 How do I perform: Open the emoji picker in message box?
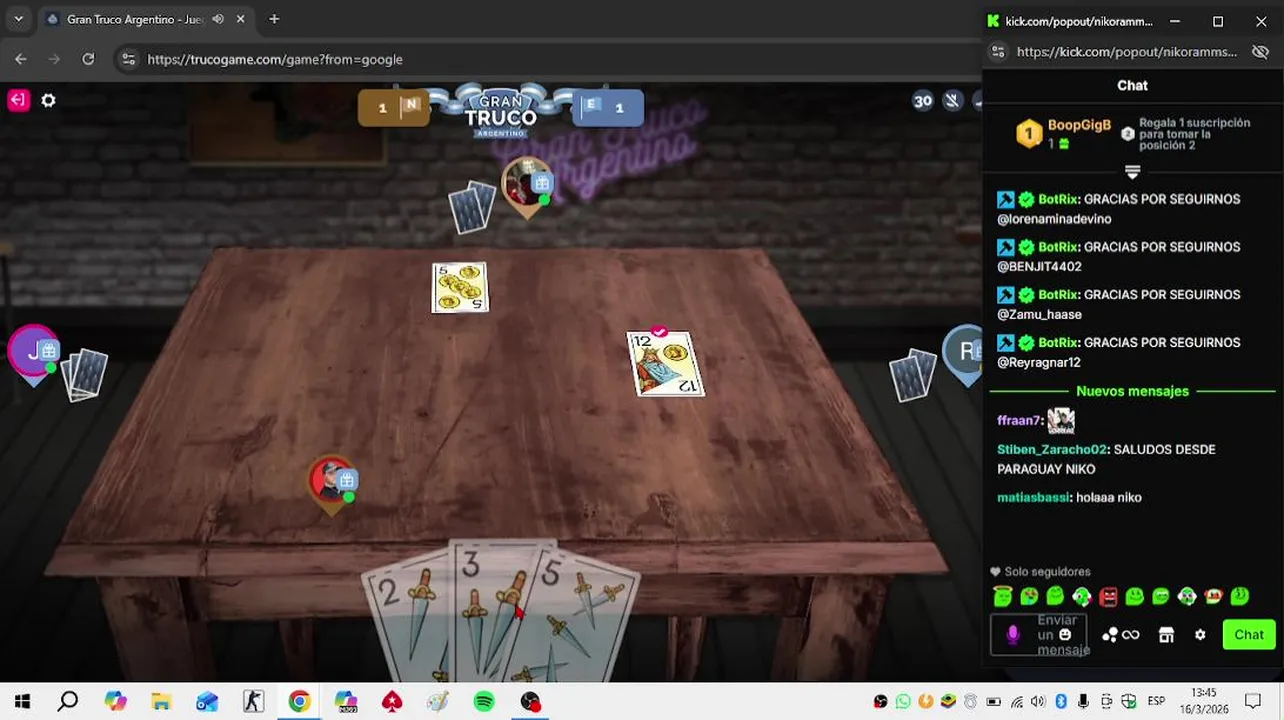click(1065, 635)
